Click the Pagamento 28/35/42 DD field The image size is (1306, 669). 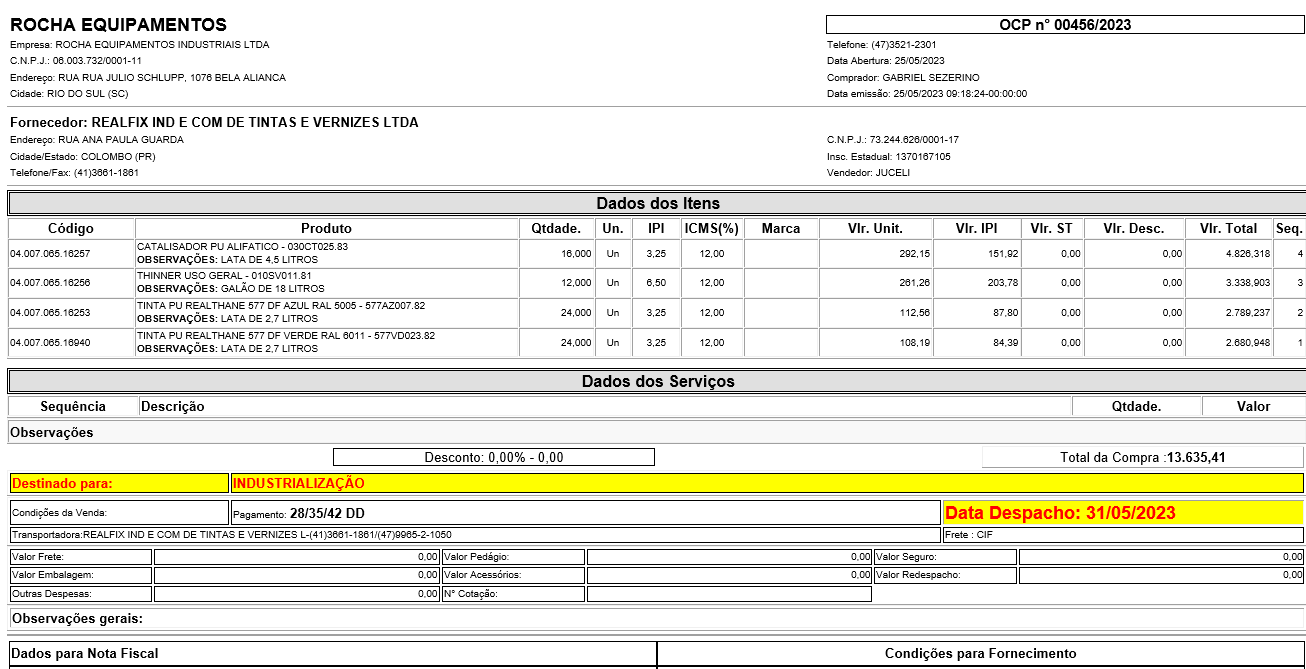(585, 513)
